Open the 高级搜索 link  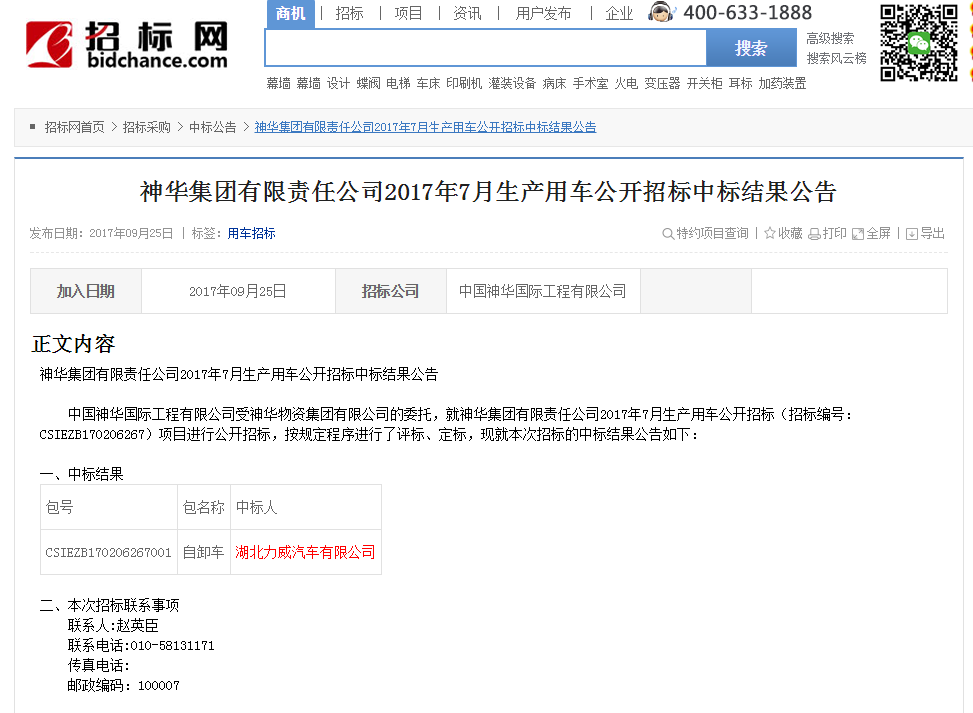(830, 38)
